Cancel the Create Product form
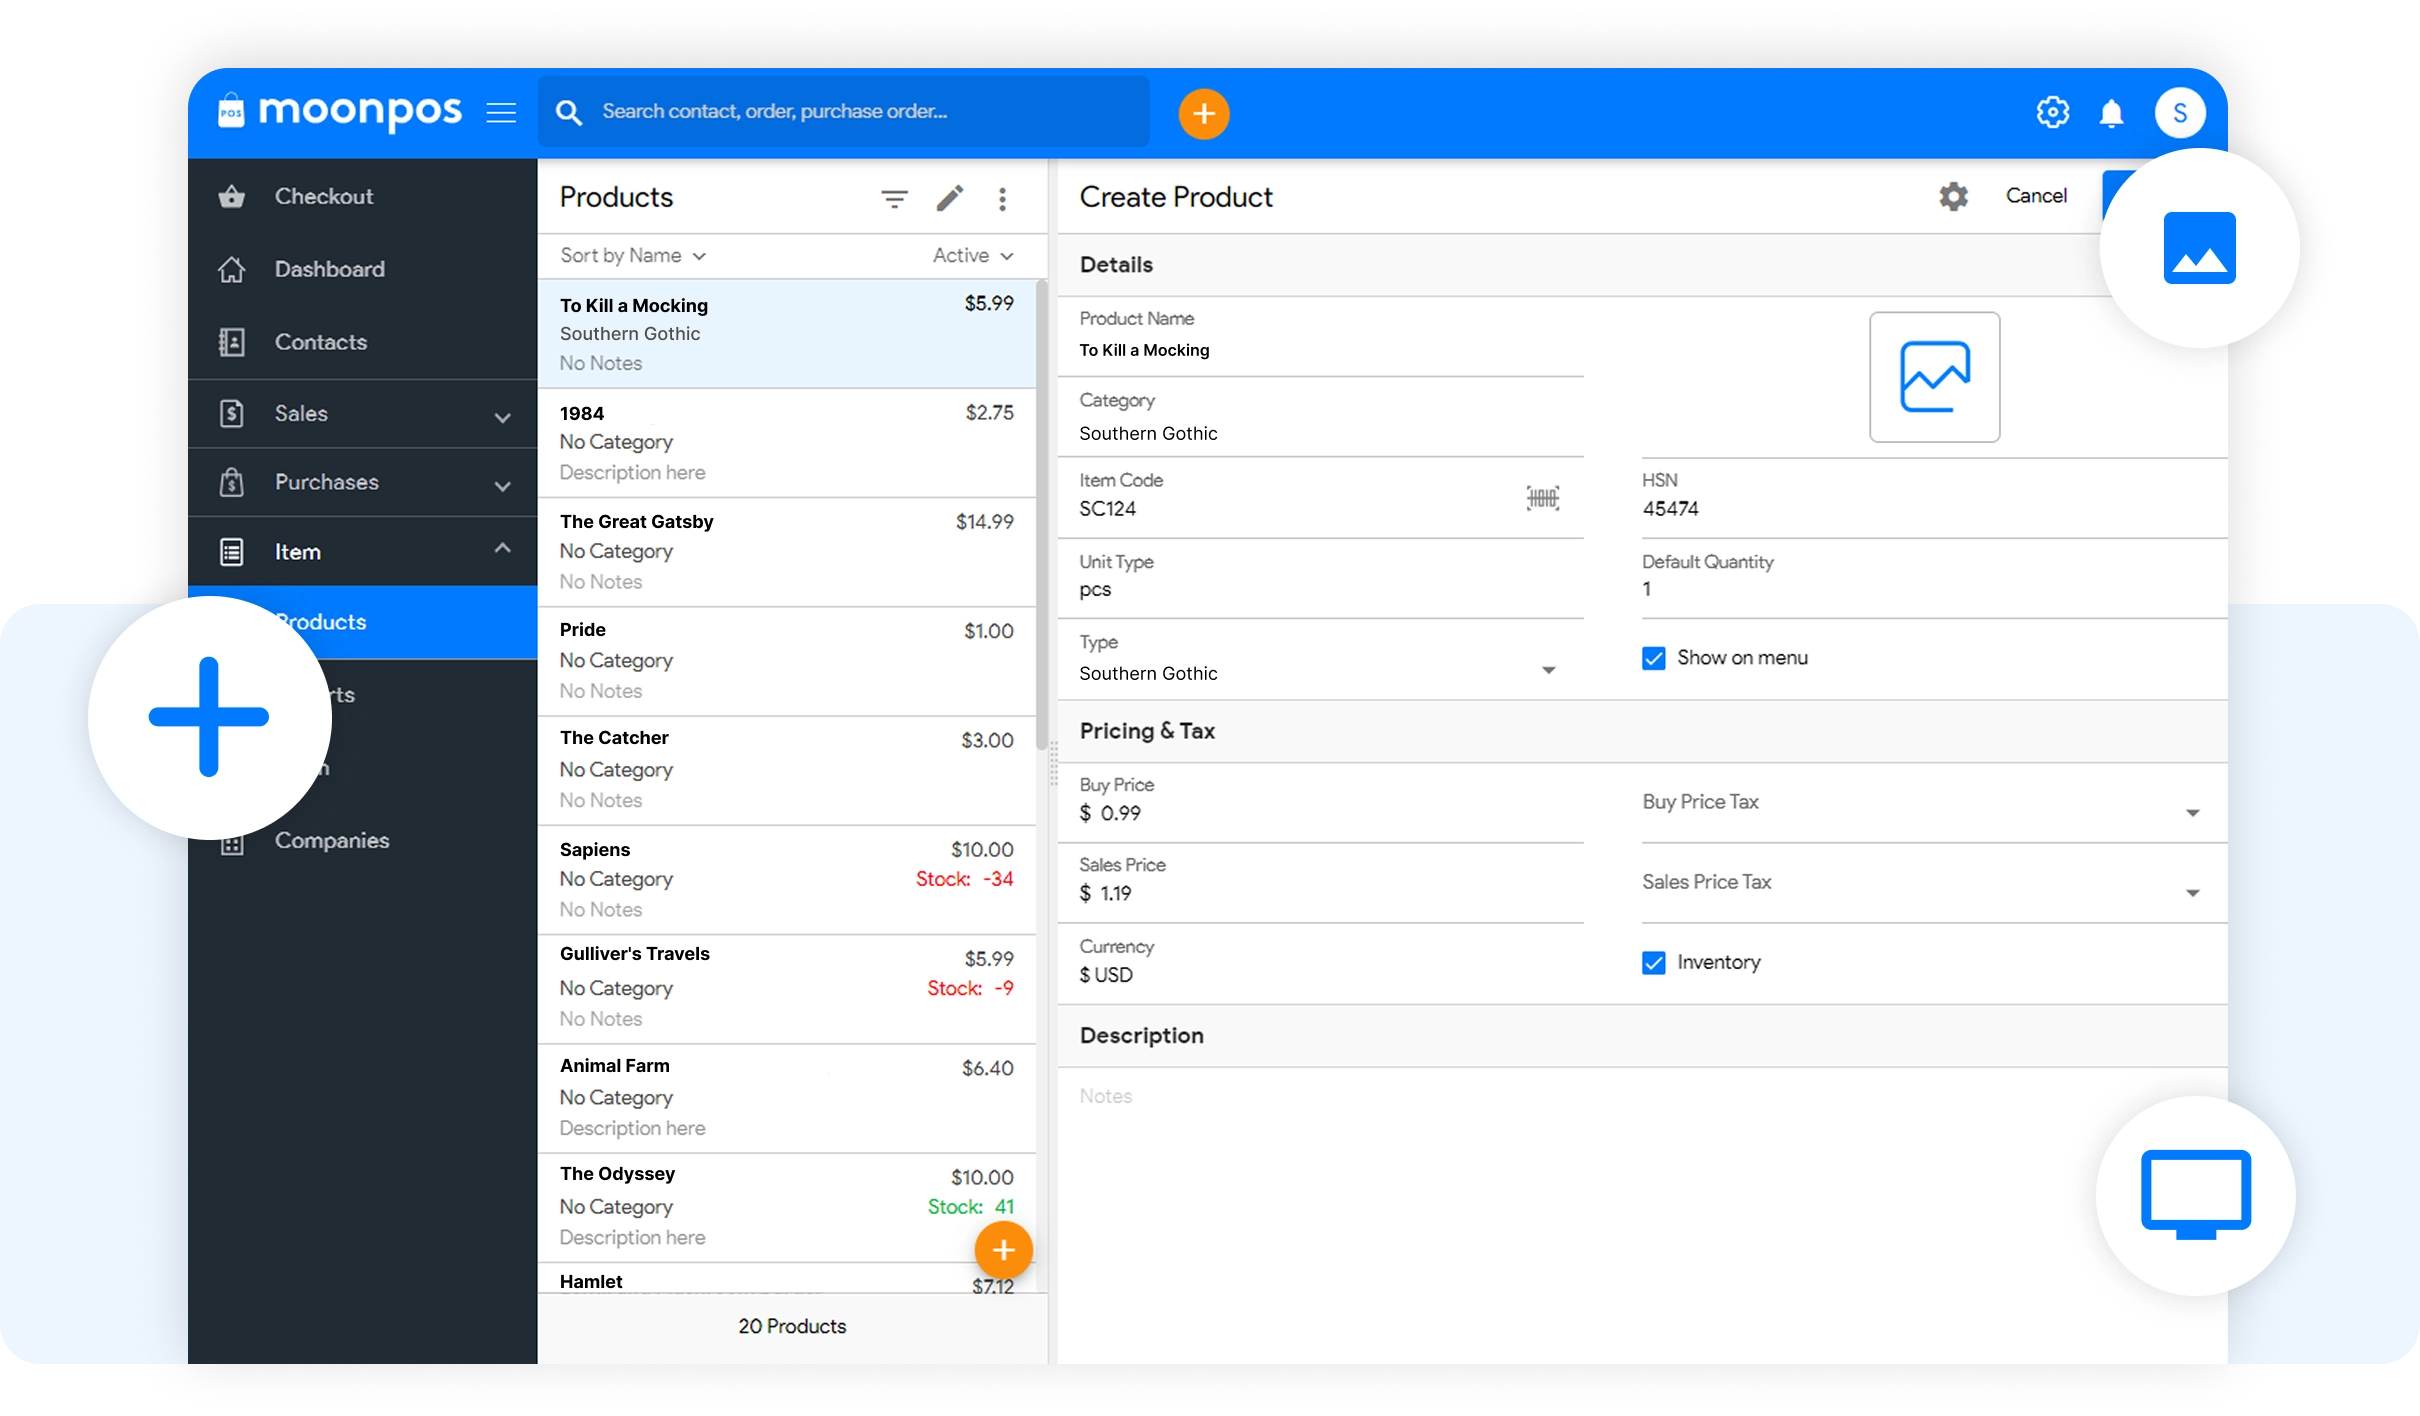The image size is (2420, 1416). pos(2036,195)
